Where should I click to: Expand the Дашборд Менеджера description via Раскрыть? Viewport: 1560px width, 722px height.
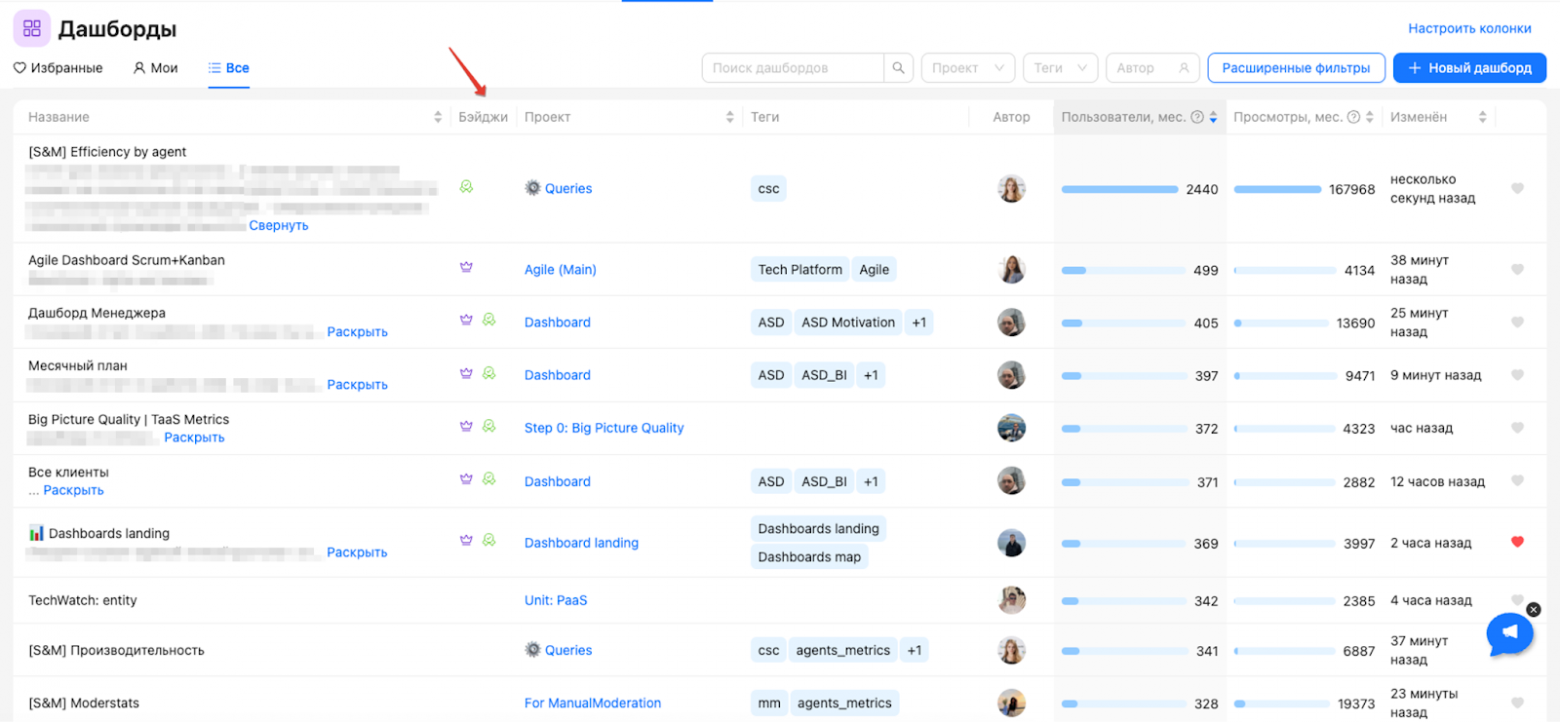[357, 332]
